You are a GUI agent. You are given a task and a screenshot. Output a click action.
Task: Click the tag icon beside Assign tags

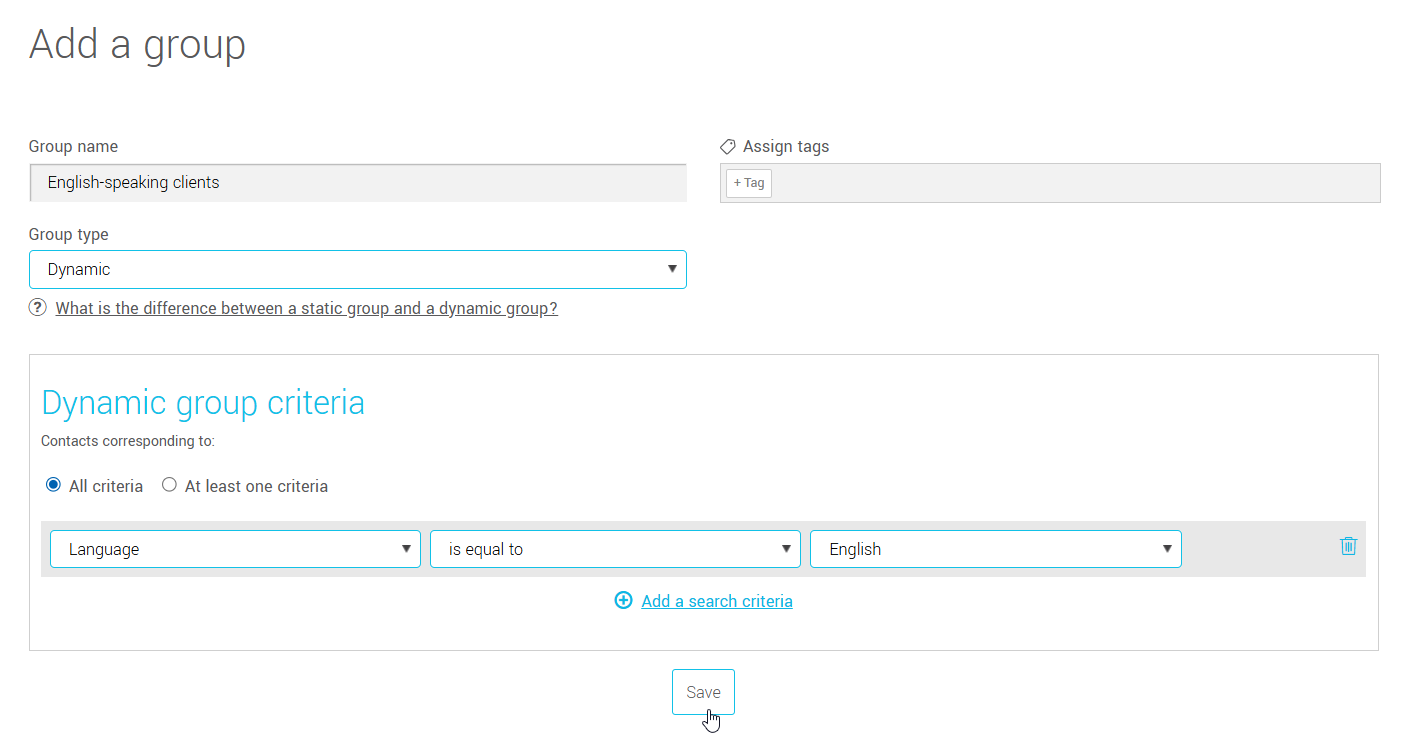[x=728, y=147]
